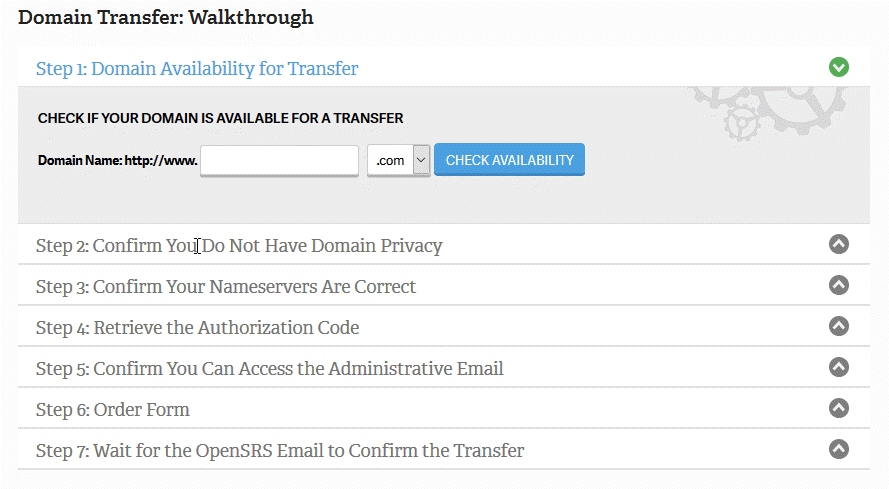Open the .com domain extension dropdown
Image resolution: width=889 pixels, height=489 pixels.
(x=398, y=160)
